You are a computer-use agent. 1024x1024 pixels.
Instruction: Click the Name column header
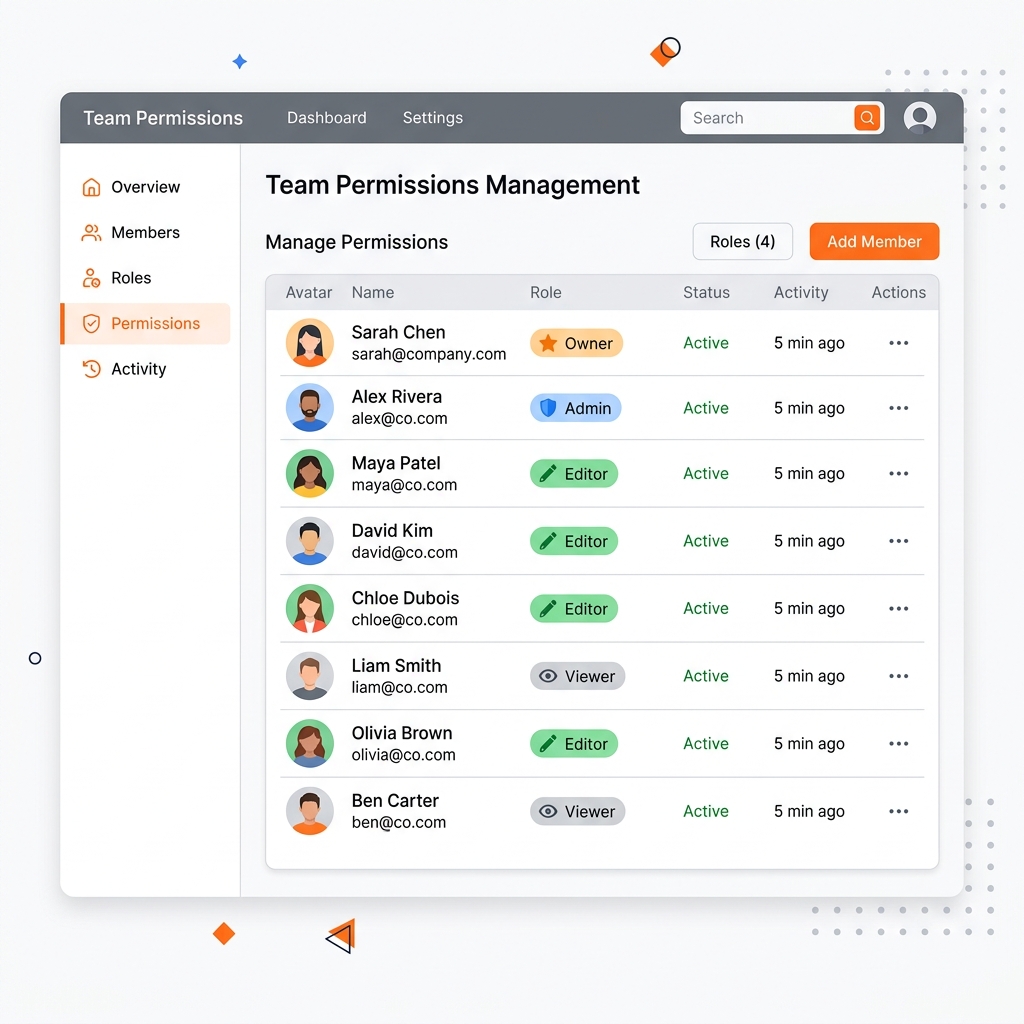pyautogui.click(x=373, y=293)
